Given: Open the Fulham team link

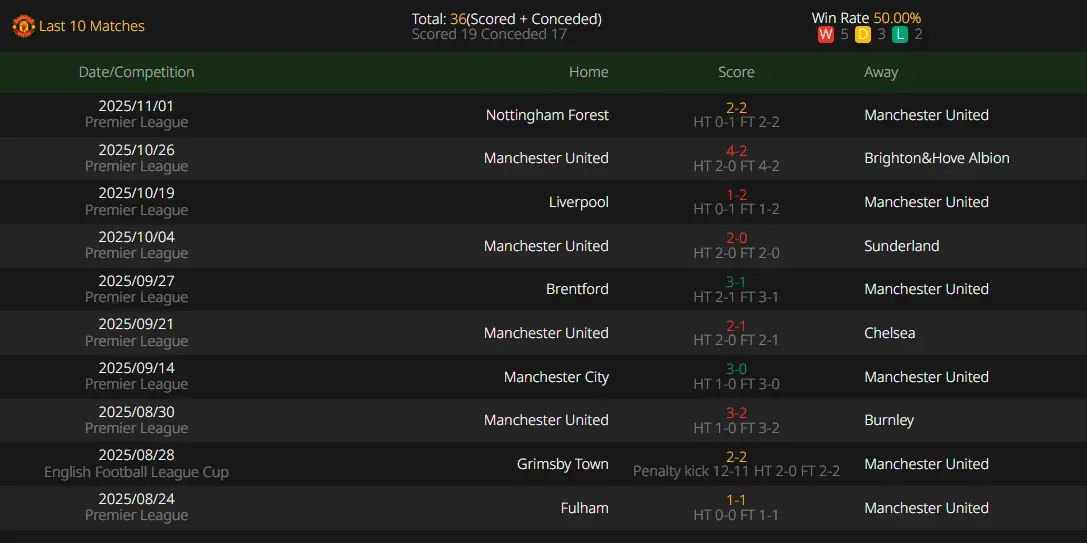Looking at the screenshot, I should coord(584,508).
